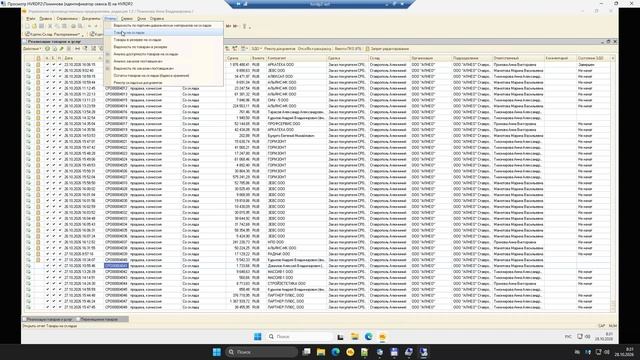Open Edge in the remote session taskbar
This screenshot has height=360, width=640.
point(369,336)
